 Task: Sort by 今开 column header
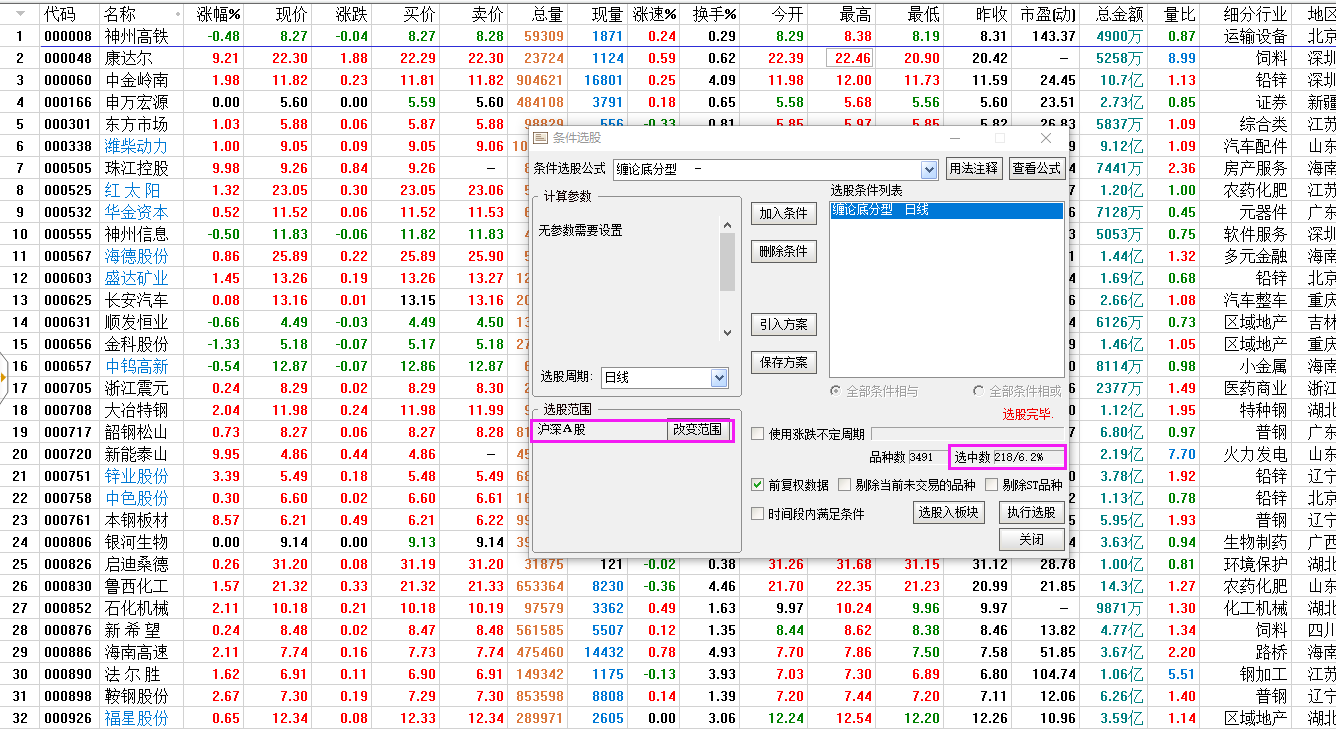pyautogui.click(x=785, y=14)
